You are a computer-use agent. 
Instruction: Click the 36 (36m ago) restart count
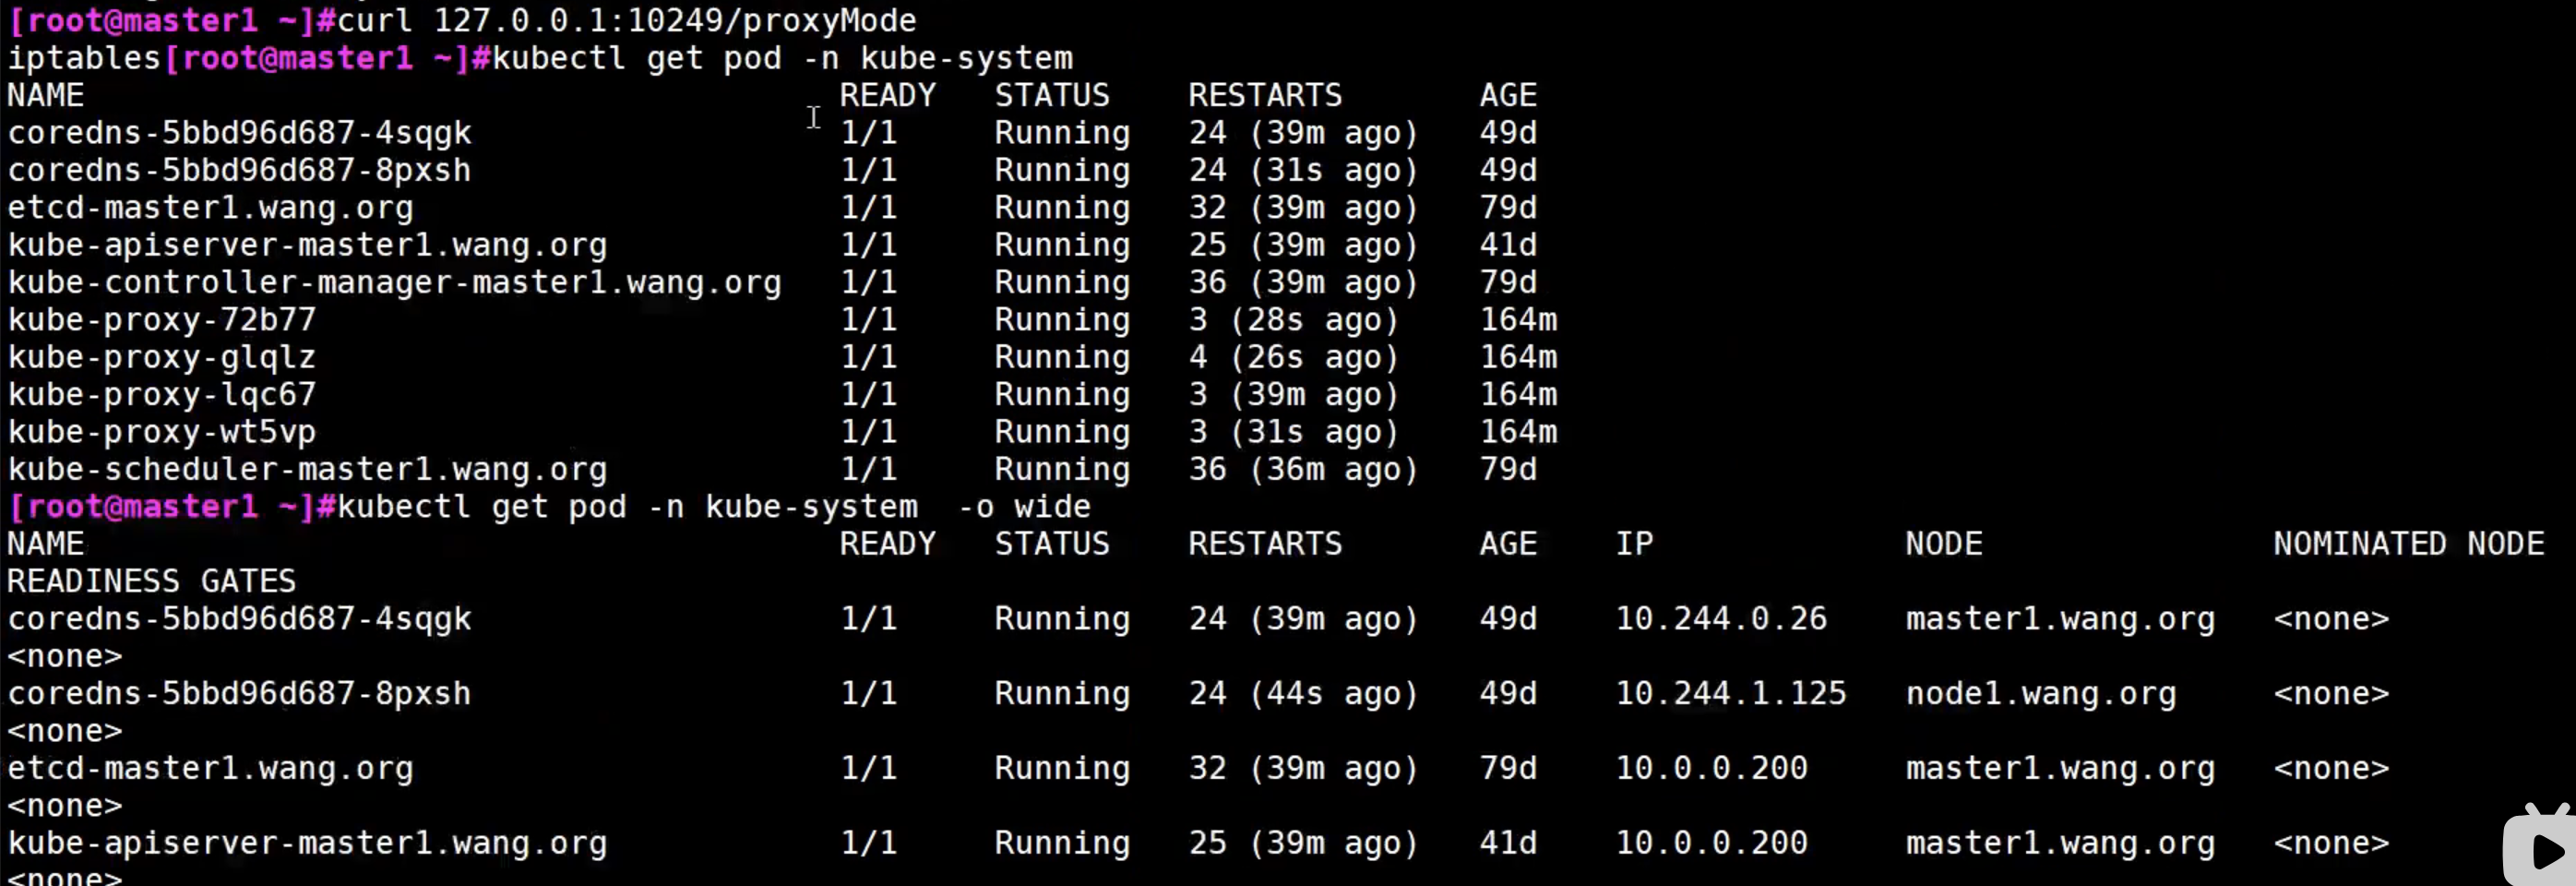click(1303, 470)
